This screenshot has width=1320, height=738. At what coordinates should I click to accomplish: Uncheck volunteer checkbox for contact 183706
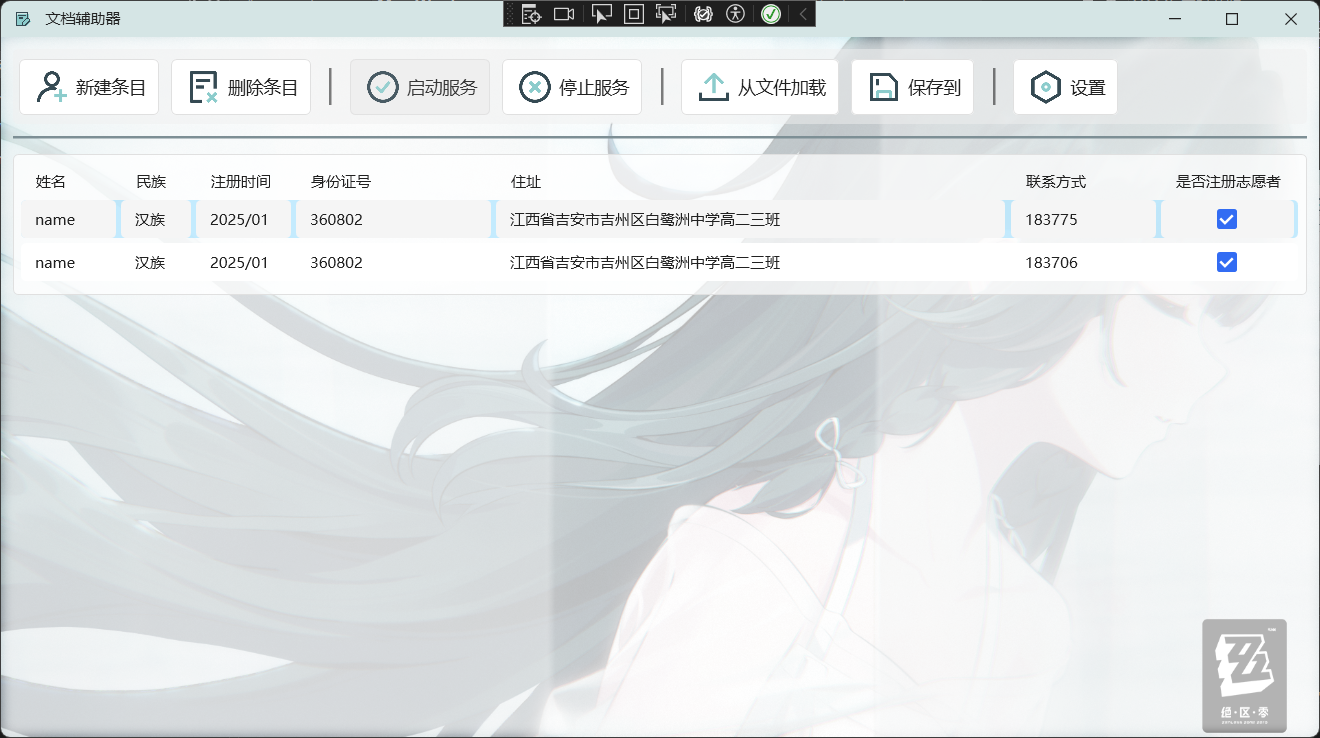pos(1227,262)
